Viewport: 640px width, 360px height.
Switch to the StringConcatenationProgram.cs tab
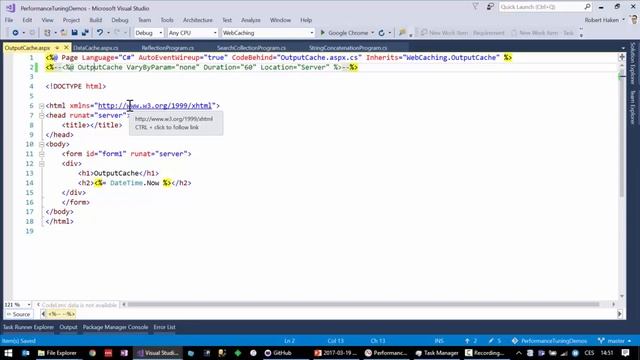coord(348,48)
